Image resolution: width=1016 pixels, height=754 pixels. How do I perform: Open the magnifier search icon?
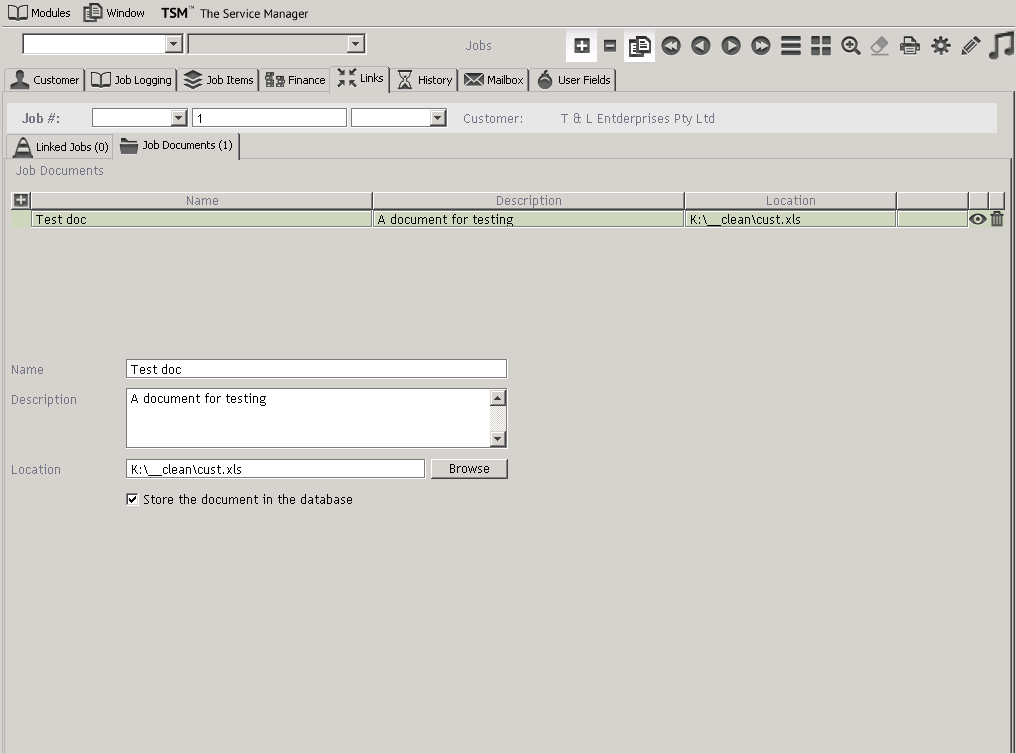[851, 46]
